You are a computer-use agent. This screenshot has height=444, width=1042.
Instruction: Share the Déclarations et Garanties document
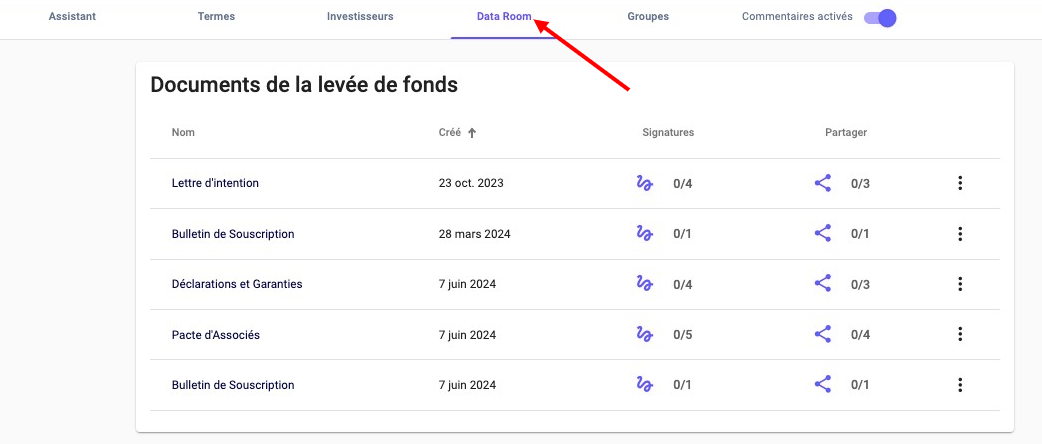(x=823, y=284)
